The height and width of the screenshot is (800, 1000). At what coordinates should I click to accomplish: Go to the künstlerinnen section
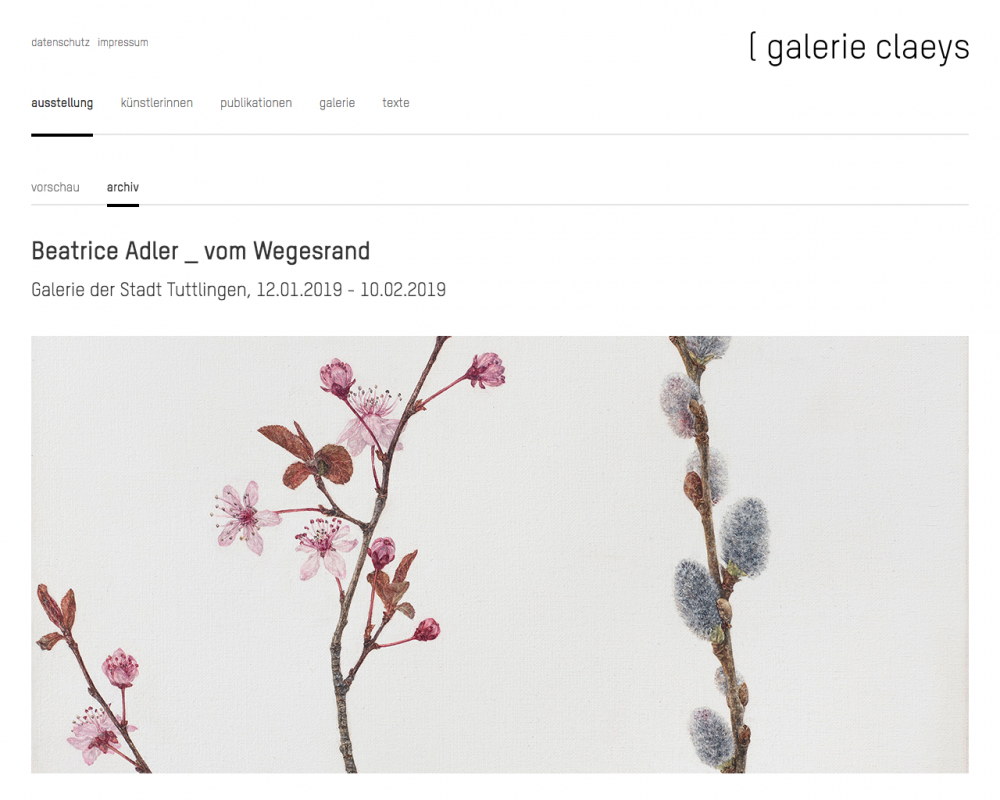pyautogui.click(x=156, y=103)
